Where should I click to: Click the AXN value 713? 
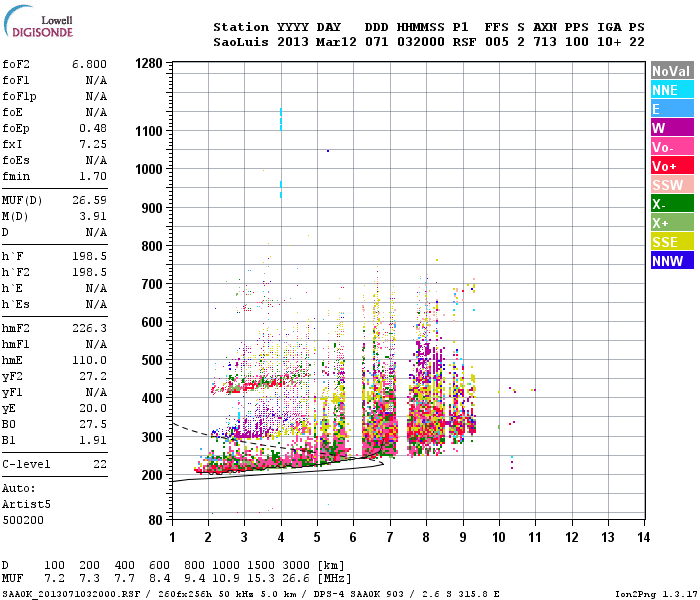(545, 42)
